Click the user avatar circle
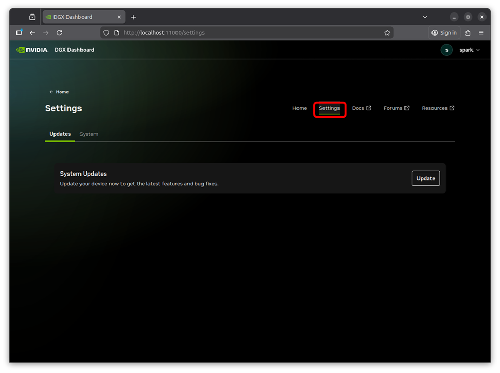 click(x=447, y=50)
